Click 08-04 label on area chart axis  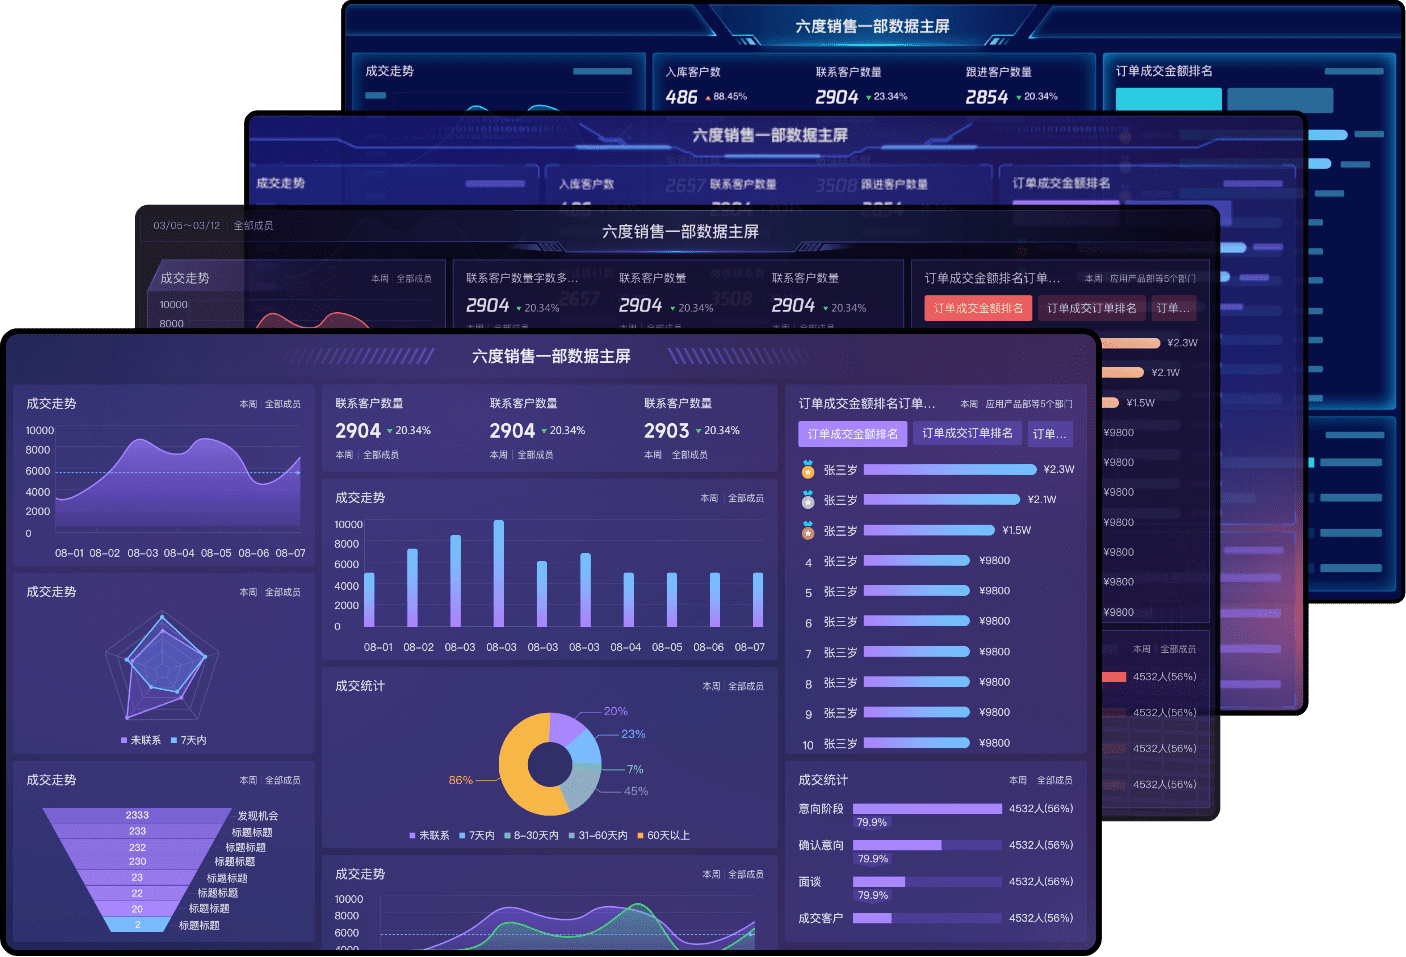point(179,553)
